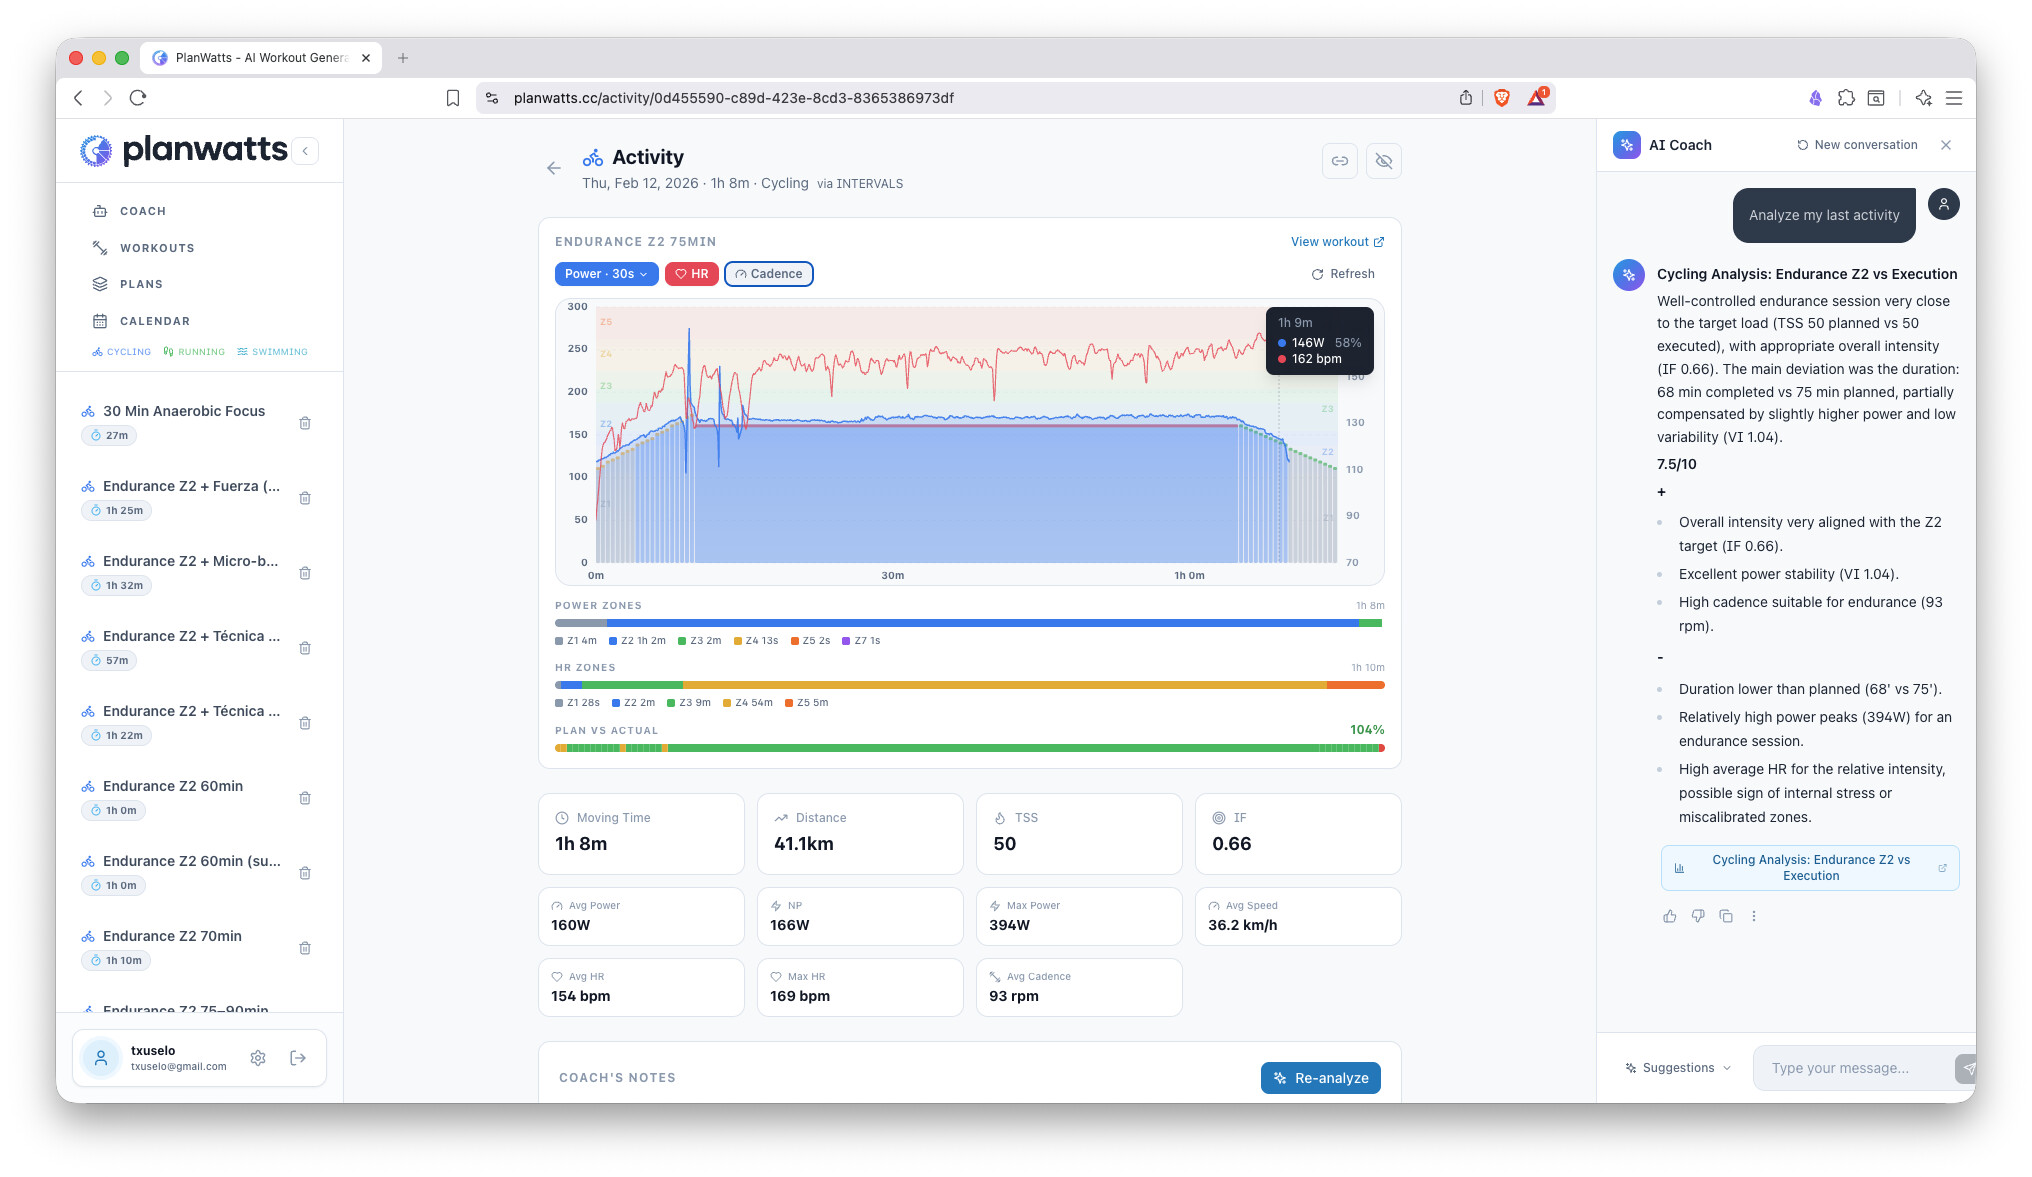Open account settings gear icon

pyautogui.click(x=258, y=1058)
